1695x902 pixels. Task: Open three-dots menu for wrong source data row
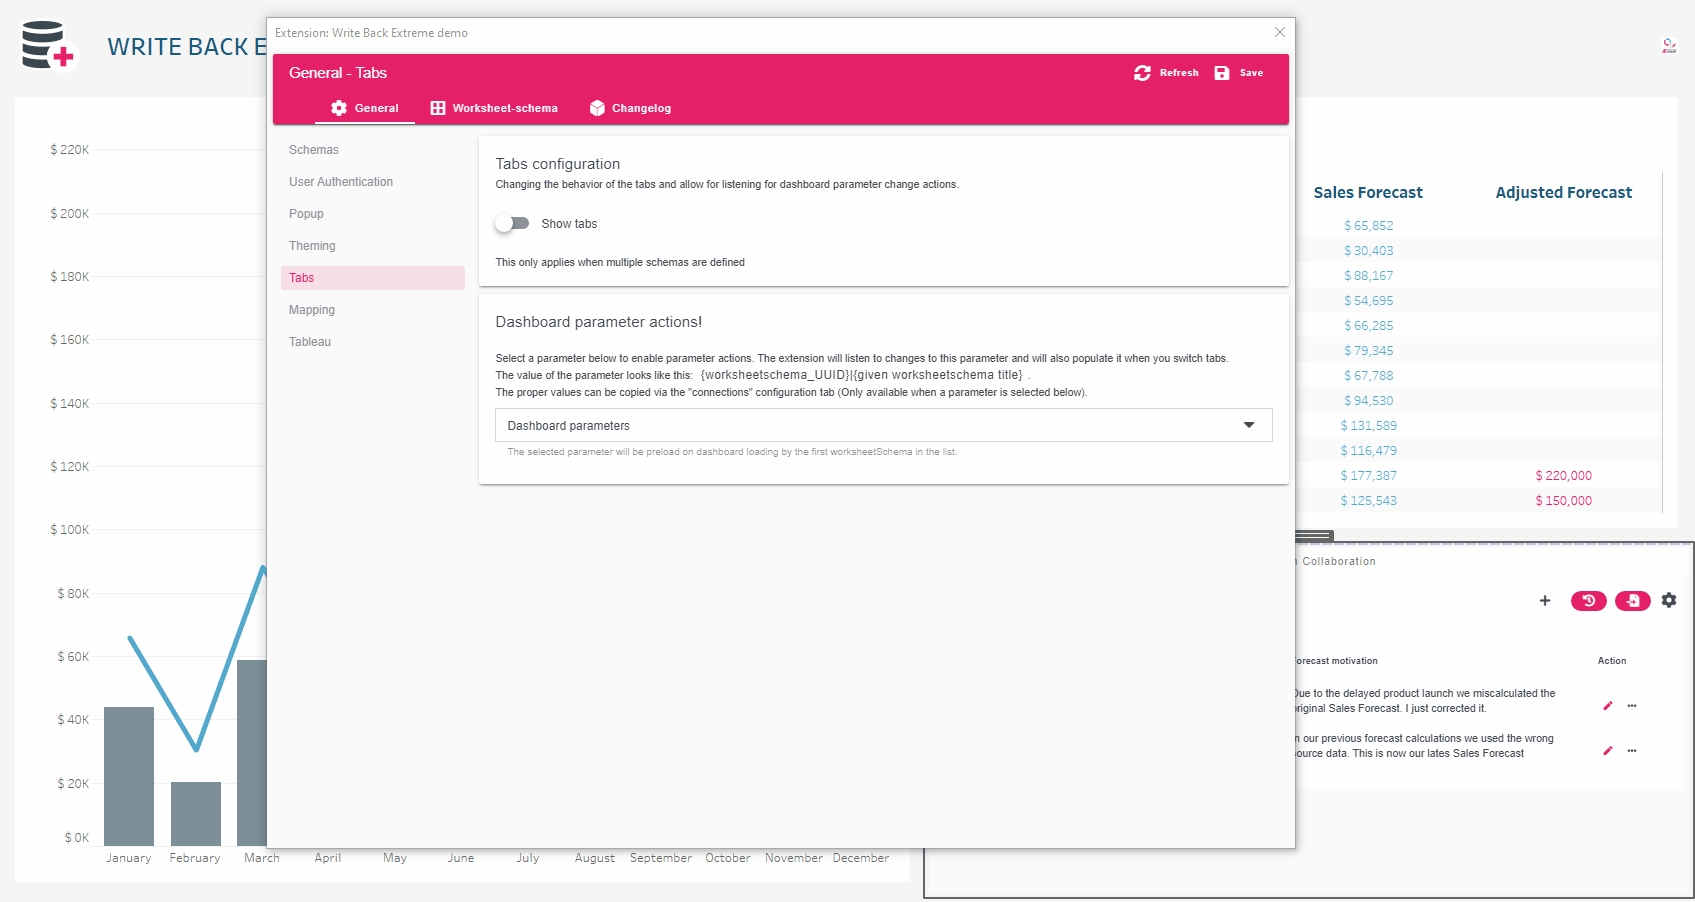pyautogui.click(x=1632, y=751)
